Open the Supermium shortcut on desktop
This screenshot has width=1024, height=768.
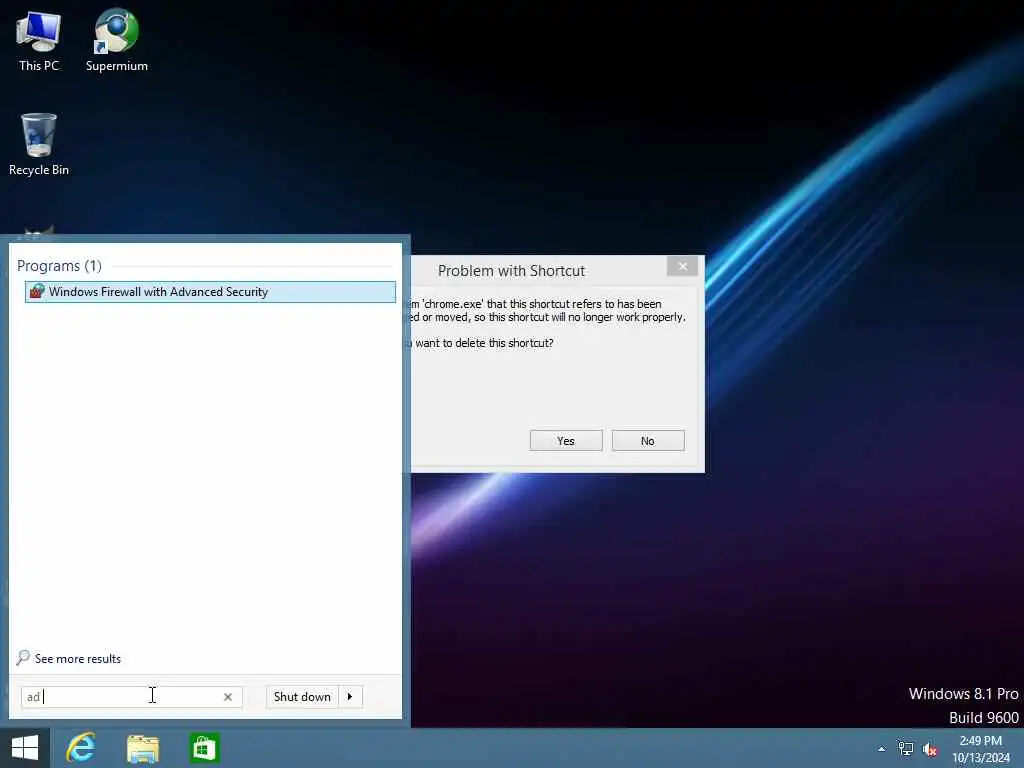click(x=116, y=40)
